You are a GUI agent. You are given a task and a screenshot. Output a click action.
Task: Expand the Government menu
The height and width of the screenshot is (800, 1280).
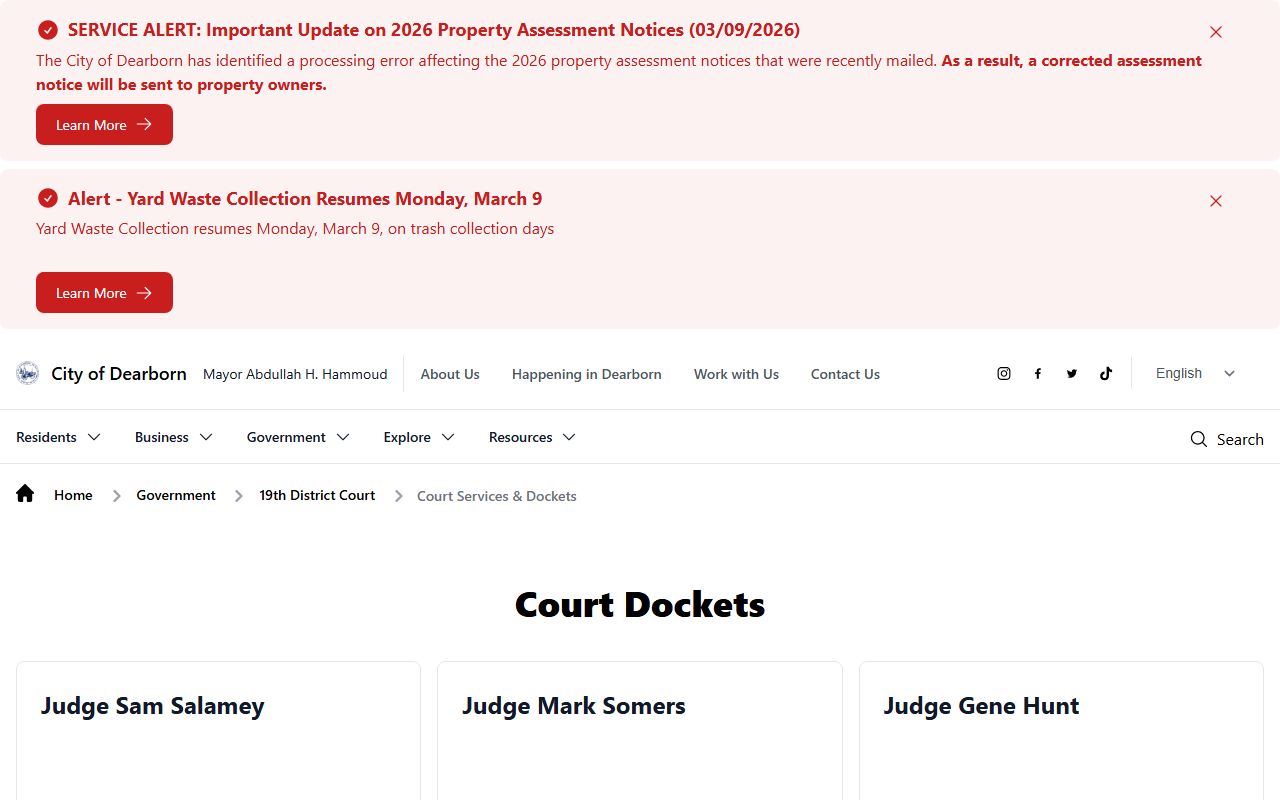(x=299, y=437)
